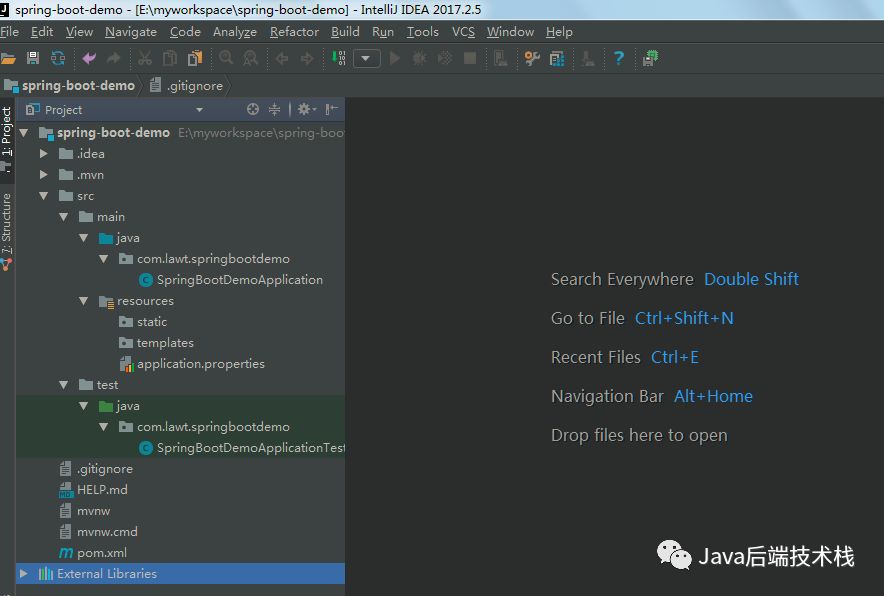This screenshot has height=596, width=884.
Task: Click the Back navigation arrow
Action: tap(281, 58)
